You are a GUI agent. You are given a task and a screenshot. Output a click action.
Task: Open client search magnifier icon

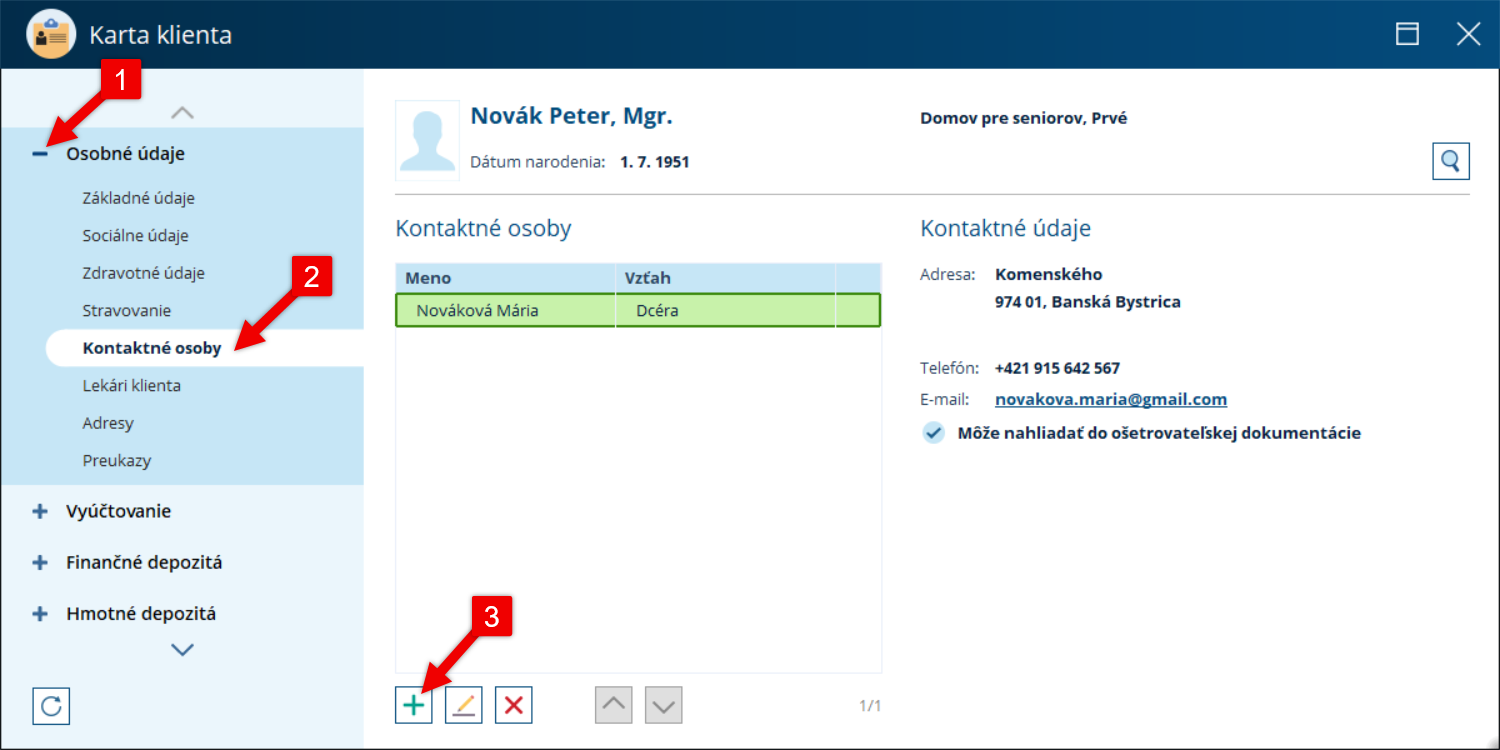click(x=1451, y=160)
